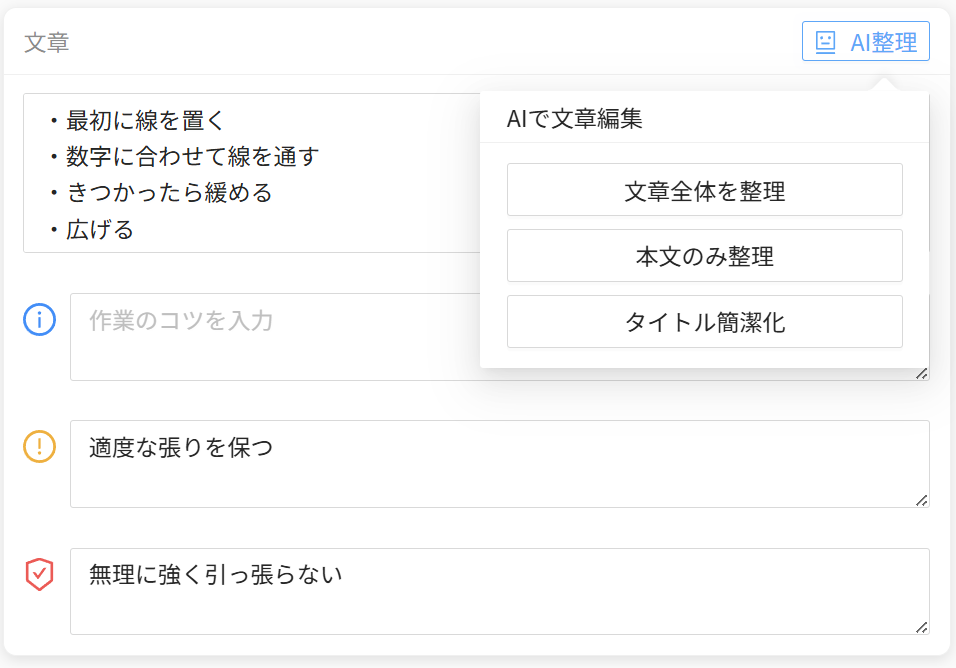Place cursor at the 広げる line
The height and width of the screenshot is (668, 956).
click(x=99, y=230)
